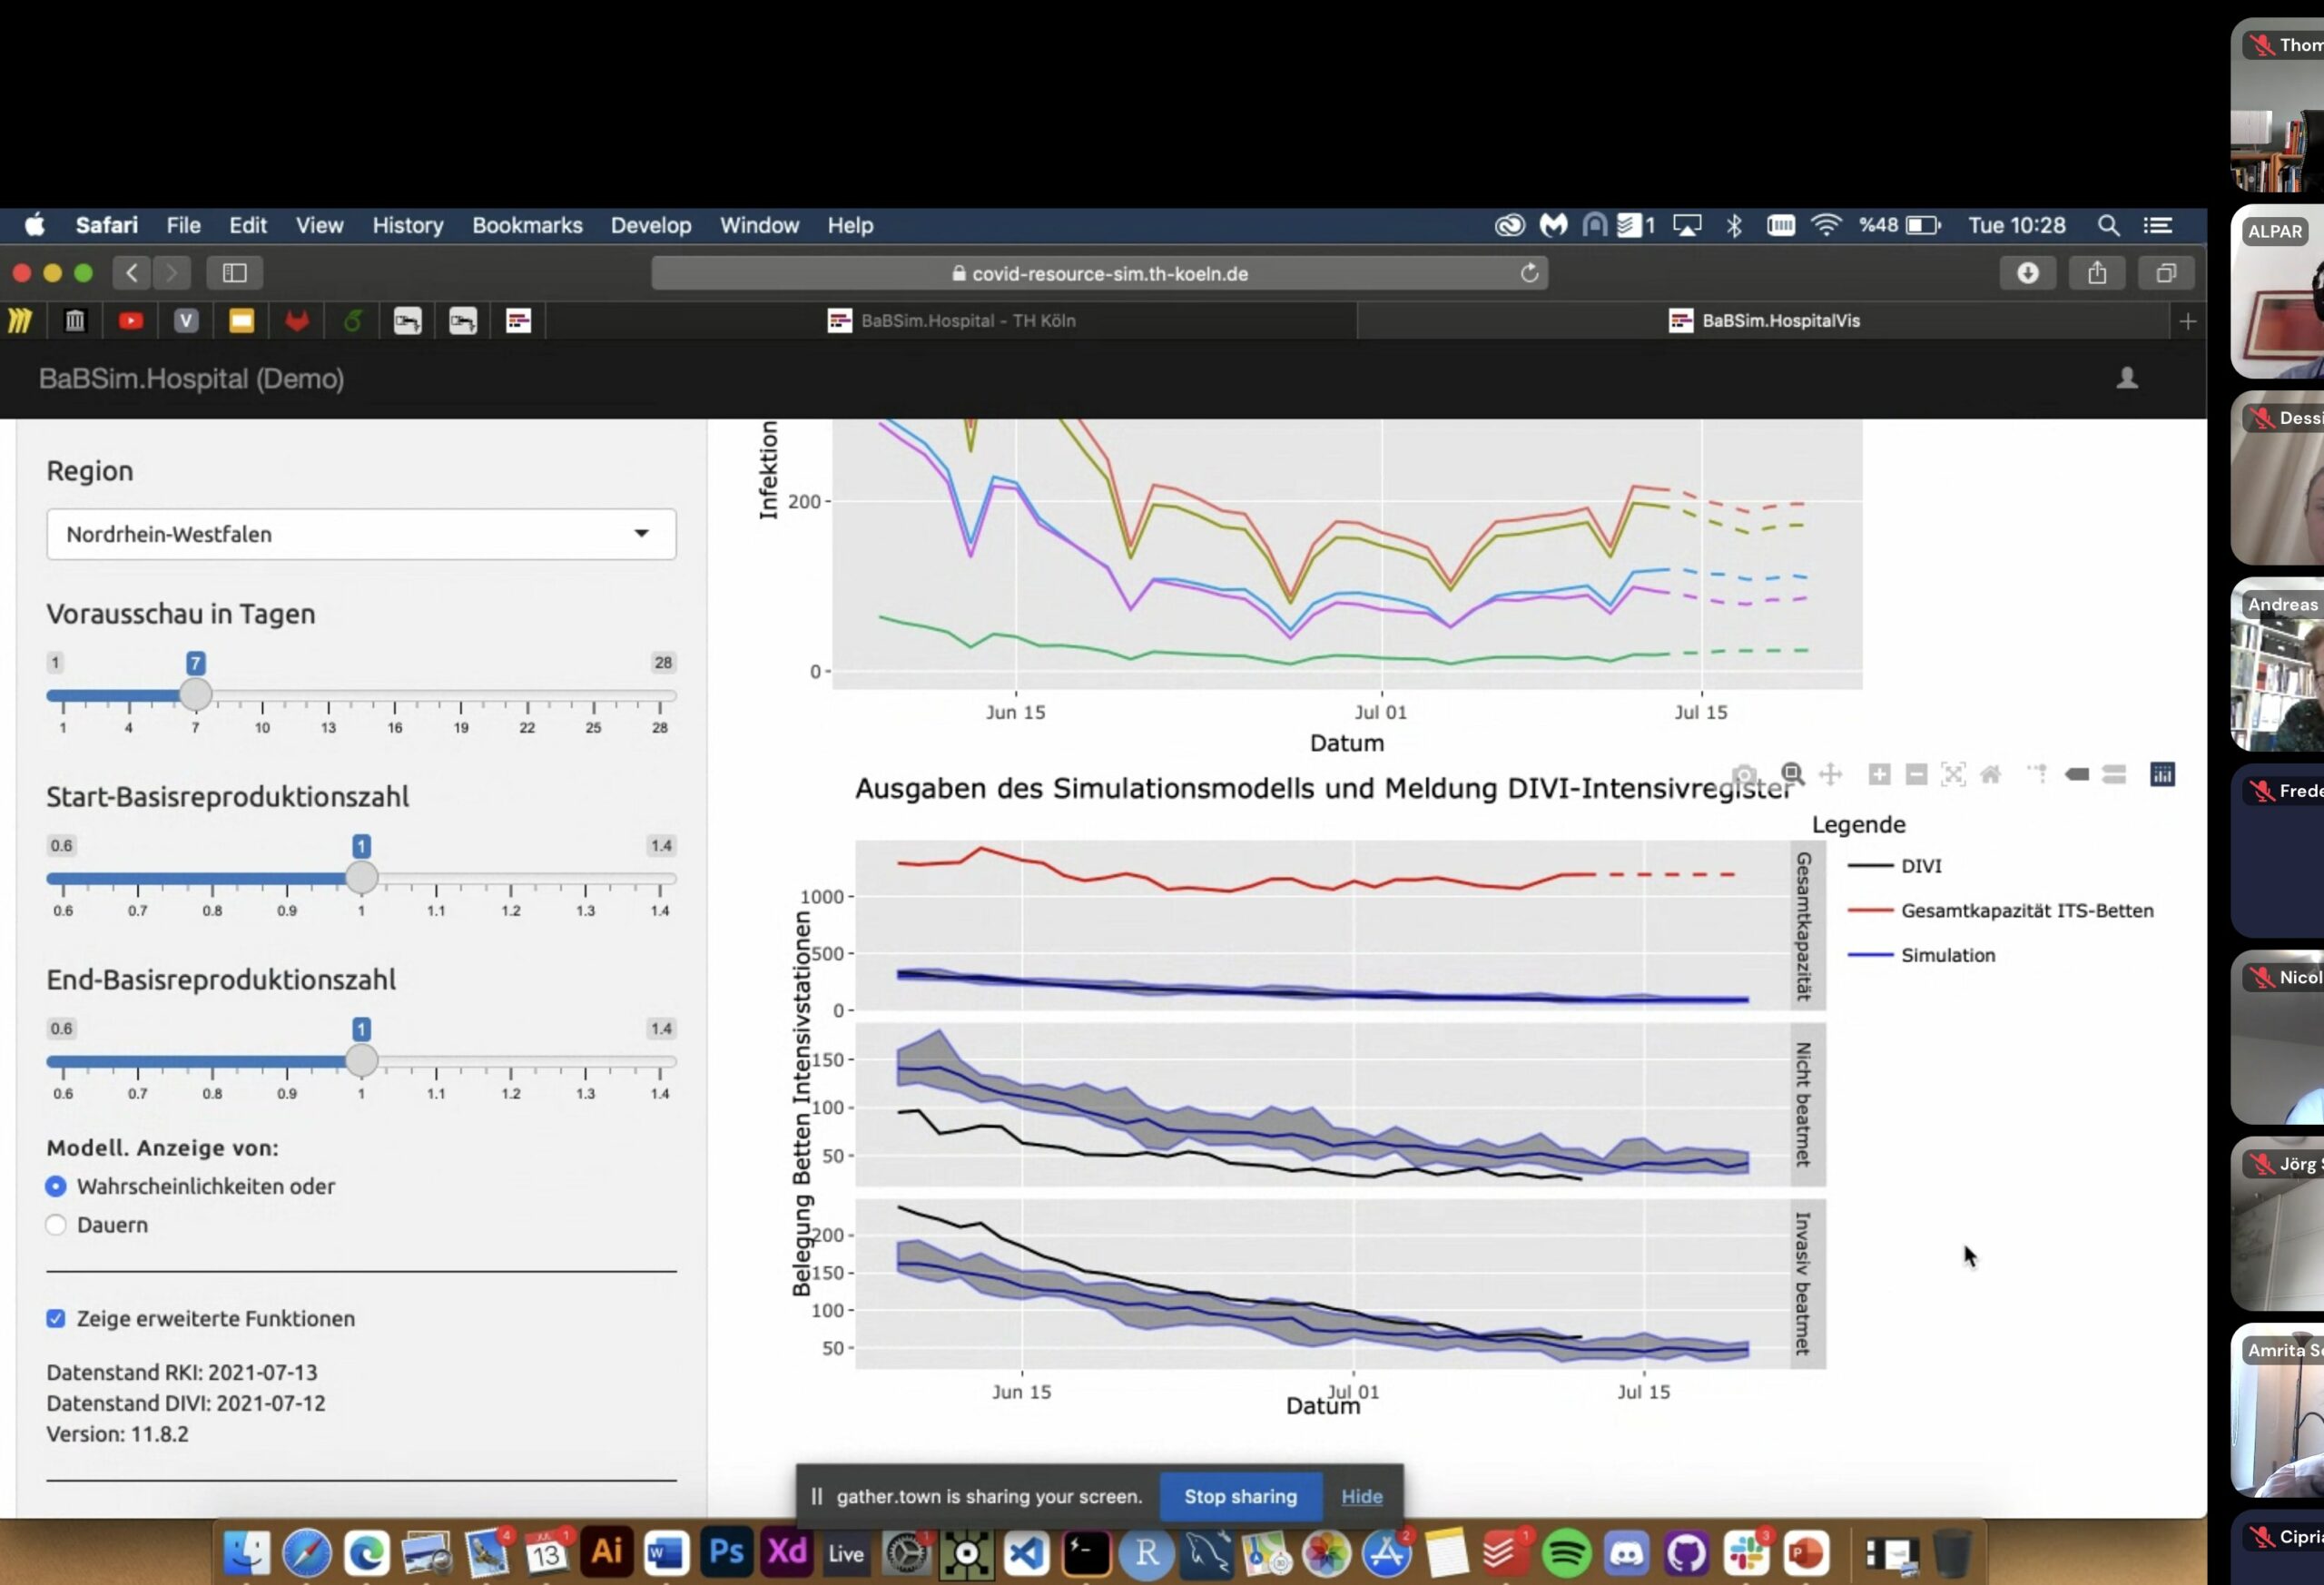
Task: Open Control Center list icon in menu bar
Action: pyautogui.click(x=2157, y=225)
